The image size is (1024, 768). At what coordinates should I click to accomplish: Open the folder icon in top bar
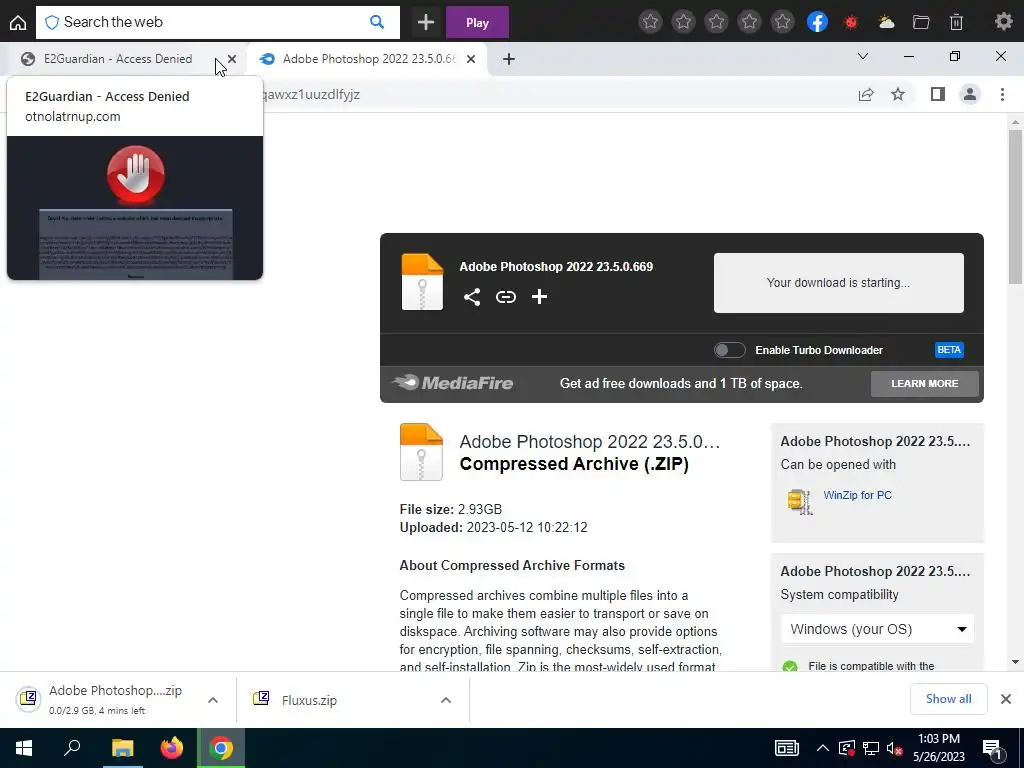[921, 22]
